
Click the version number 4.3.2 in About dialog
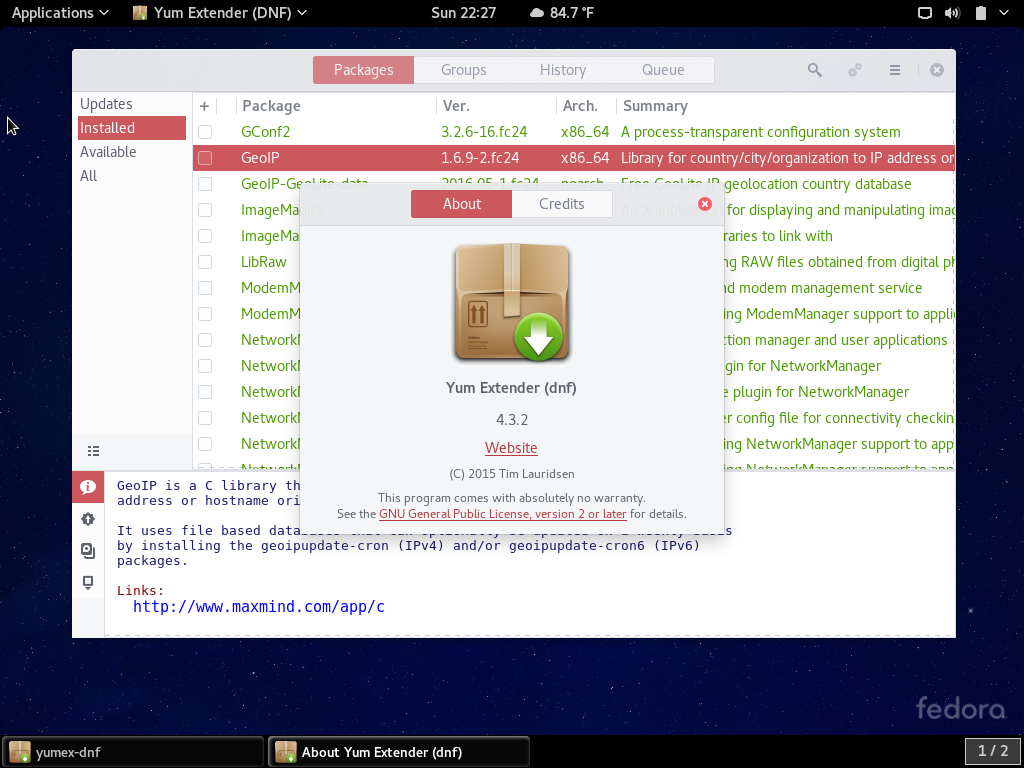pos(512,419)
